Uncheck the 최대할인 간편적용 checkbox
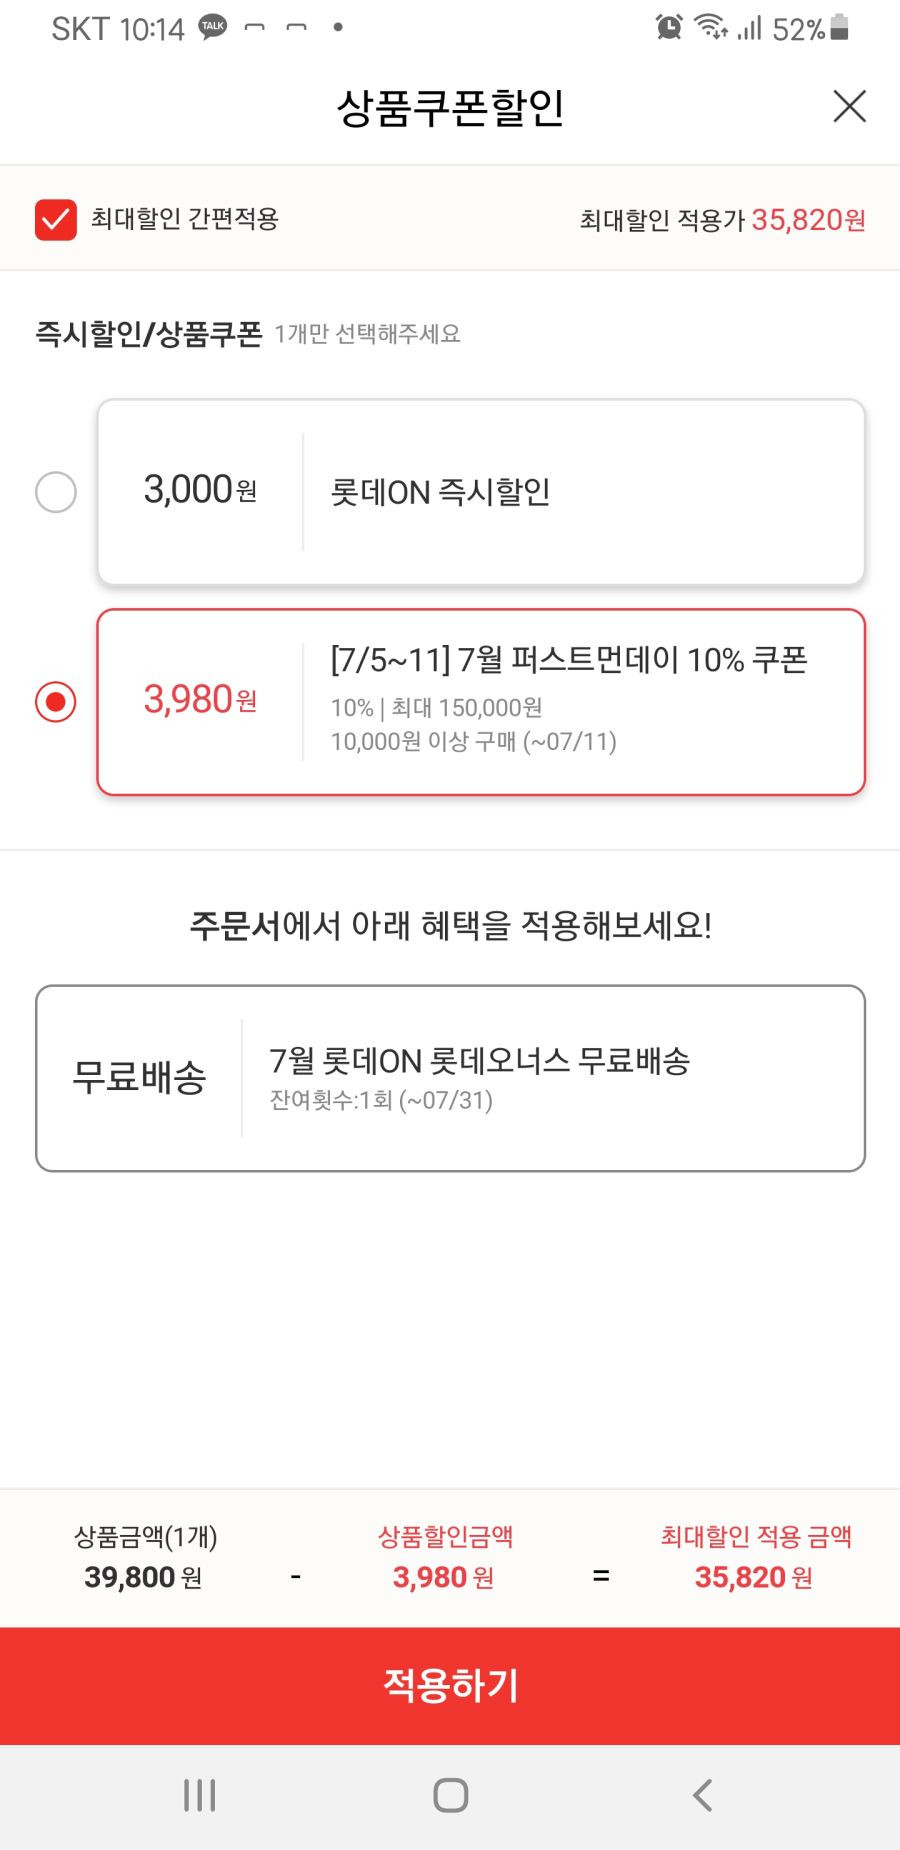The image size is (900, 1850). click(x=56, y=220)
